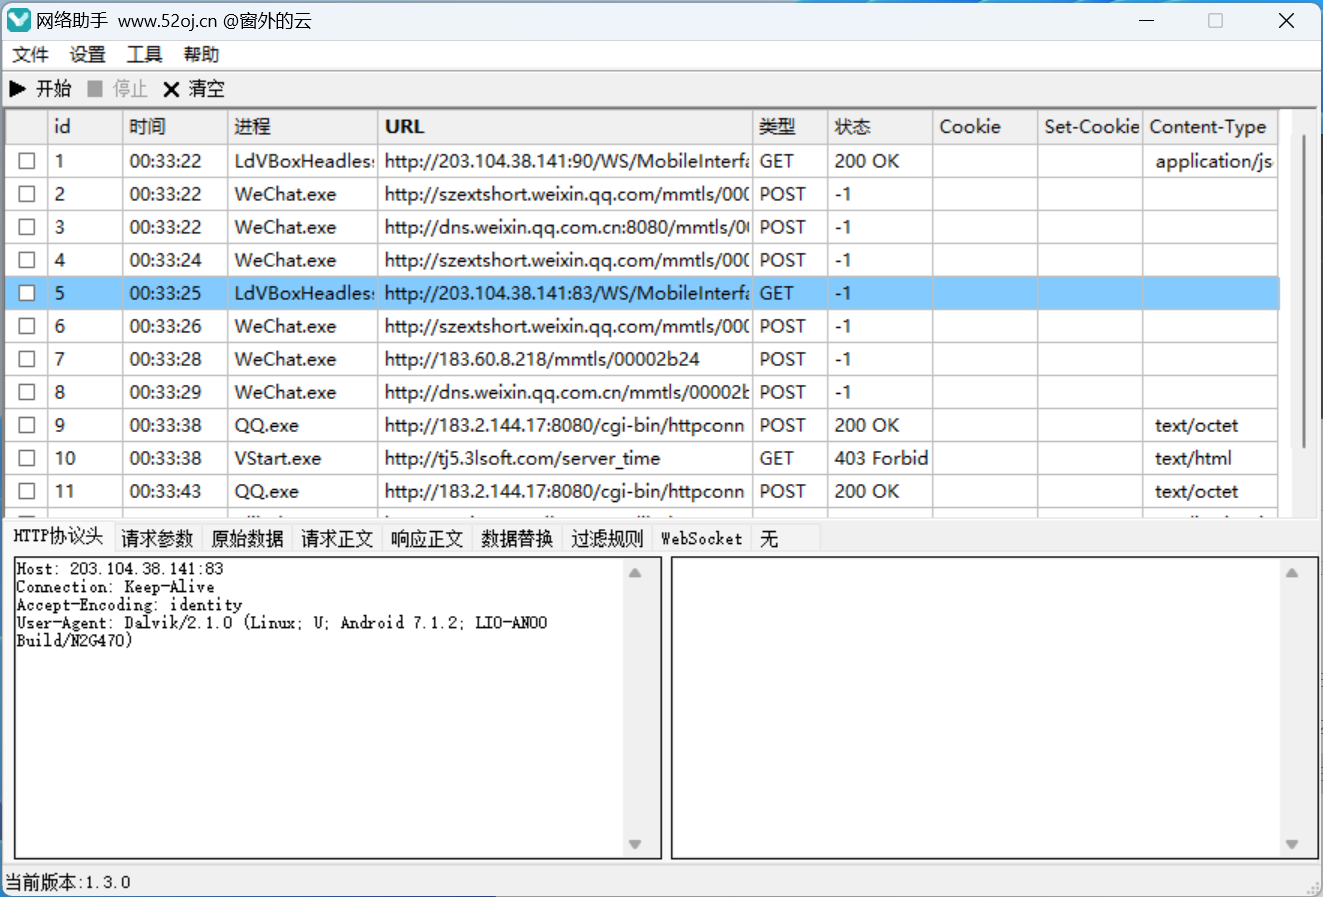Tick the checkbox for row id 4
1323x897 pixels.
(x=27, y=260)
